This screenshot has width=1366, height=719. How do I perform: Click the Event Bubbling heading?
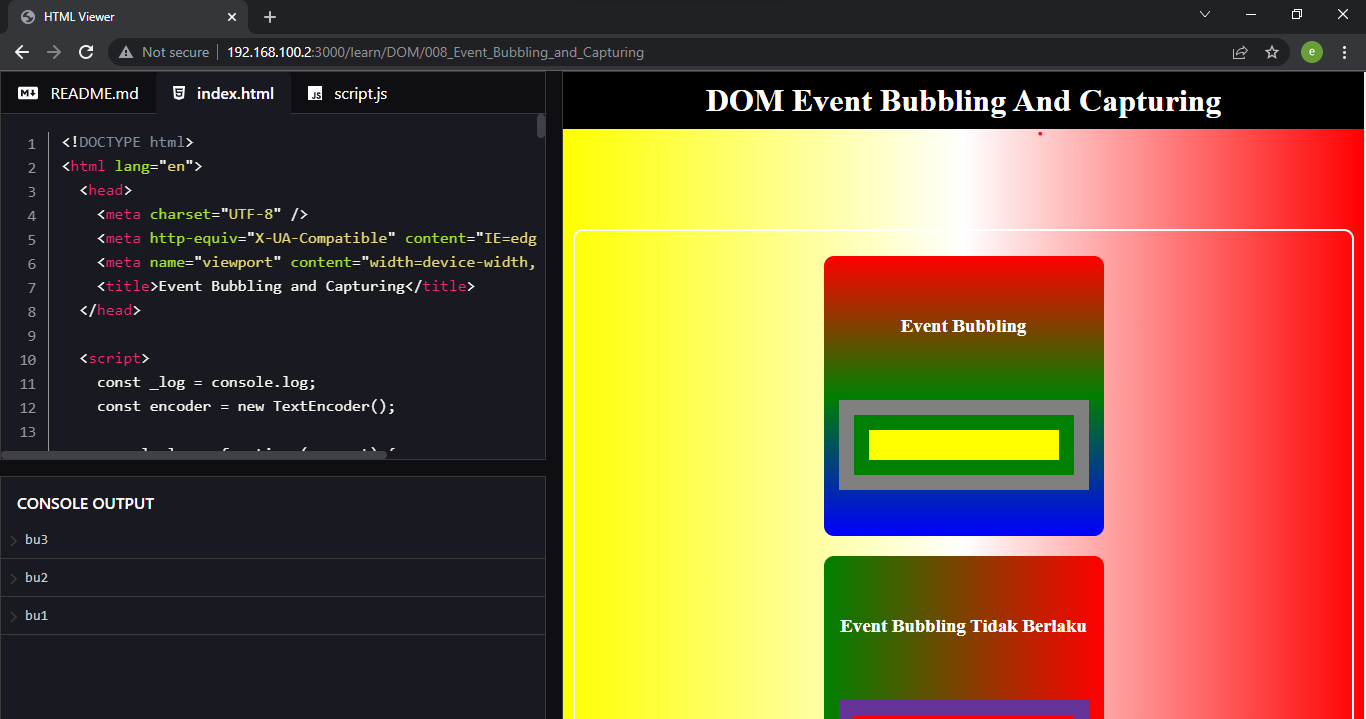pyautogui.click(x=963, y=326)
